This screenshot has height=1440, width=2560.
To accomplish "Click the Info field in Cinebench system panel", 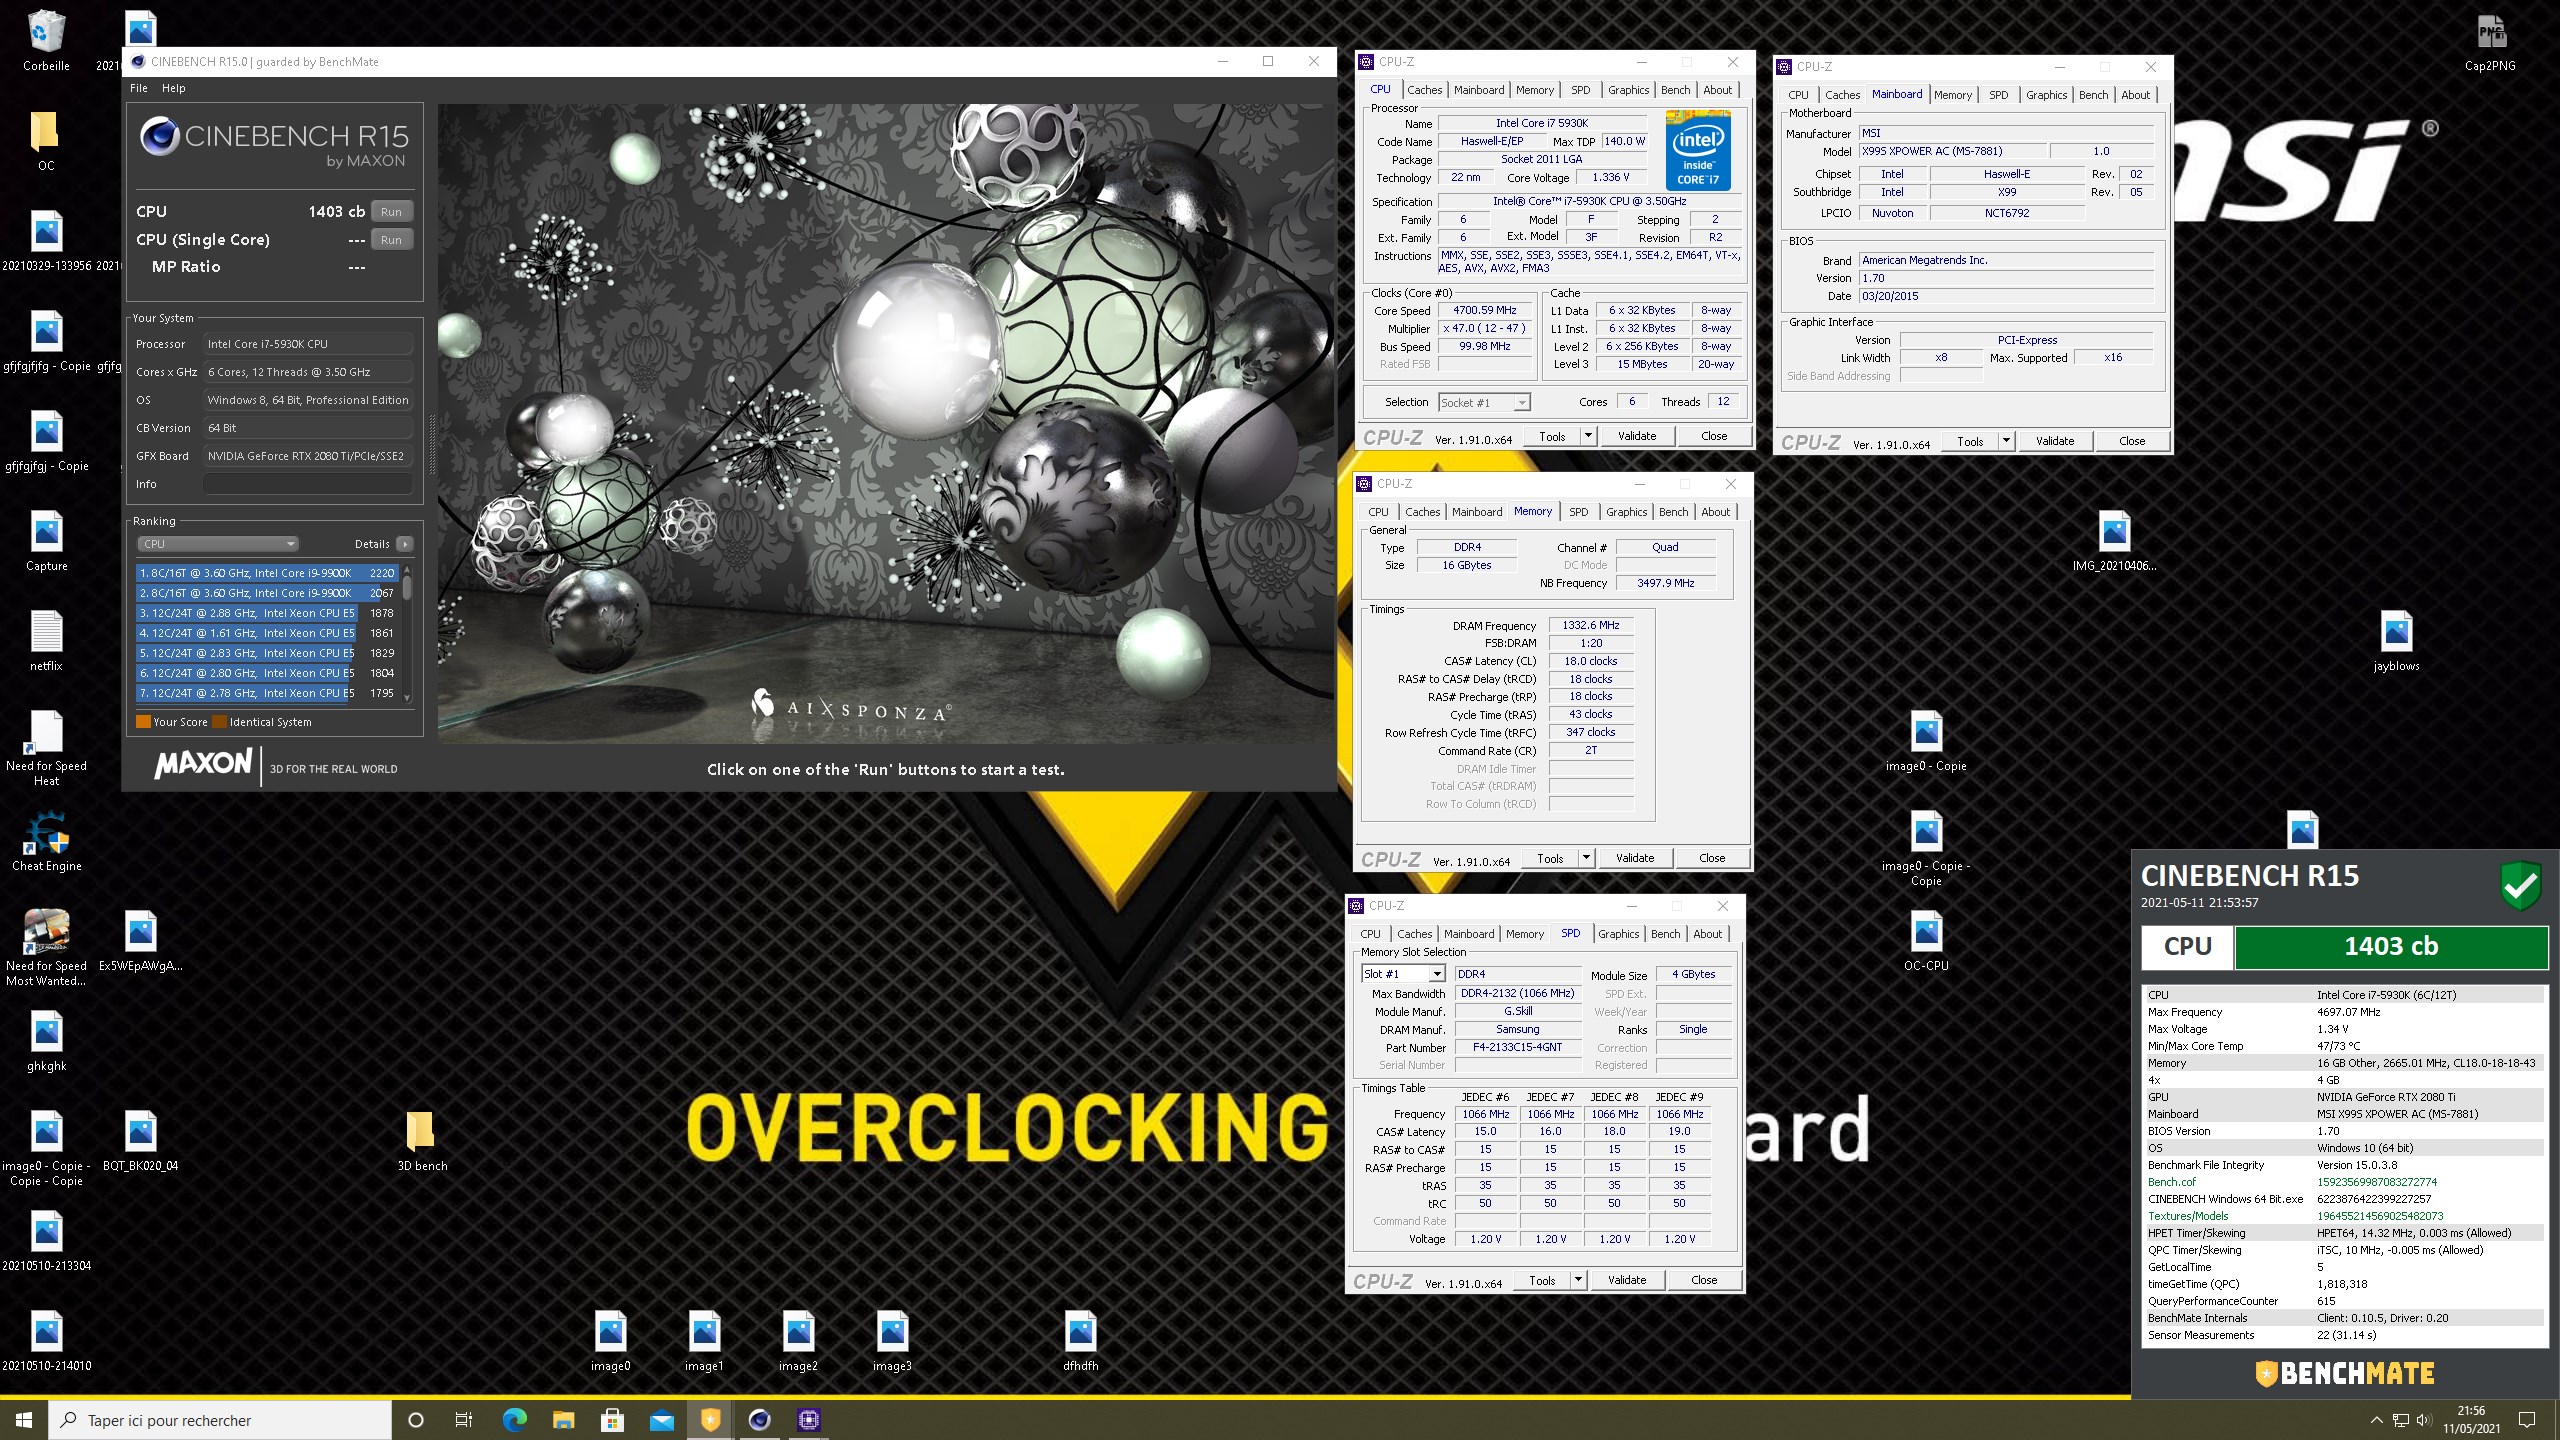I will [x=308, y=484].
